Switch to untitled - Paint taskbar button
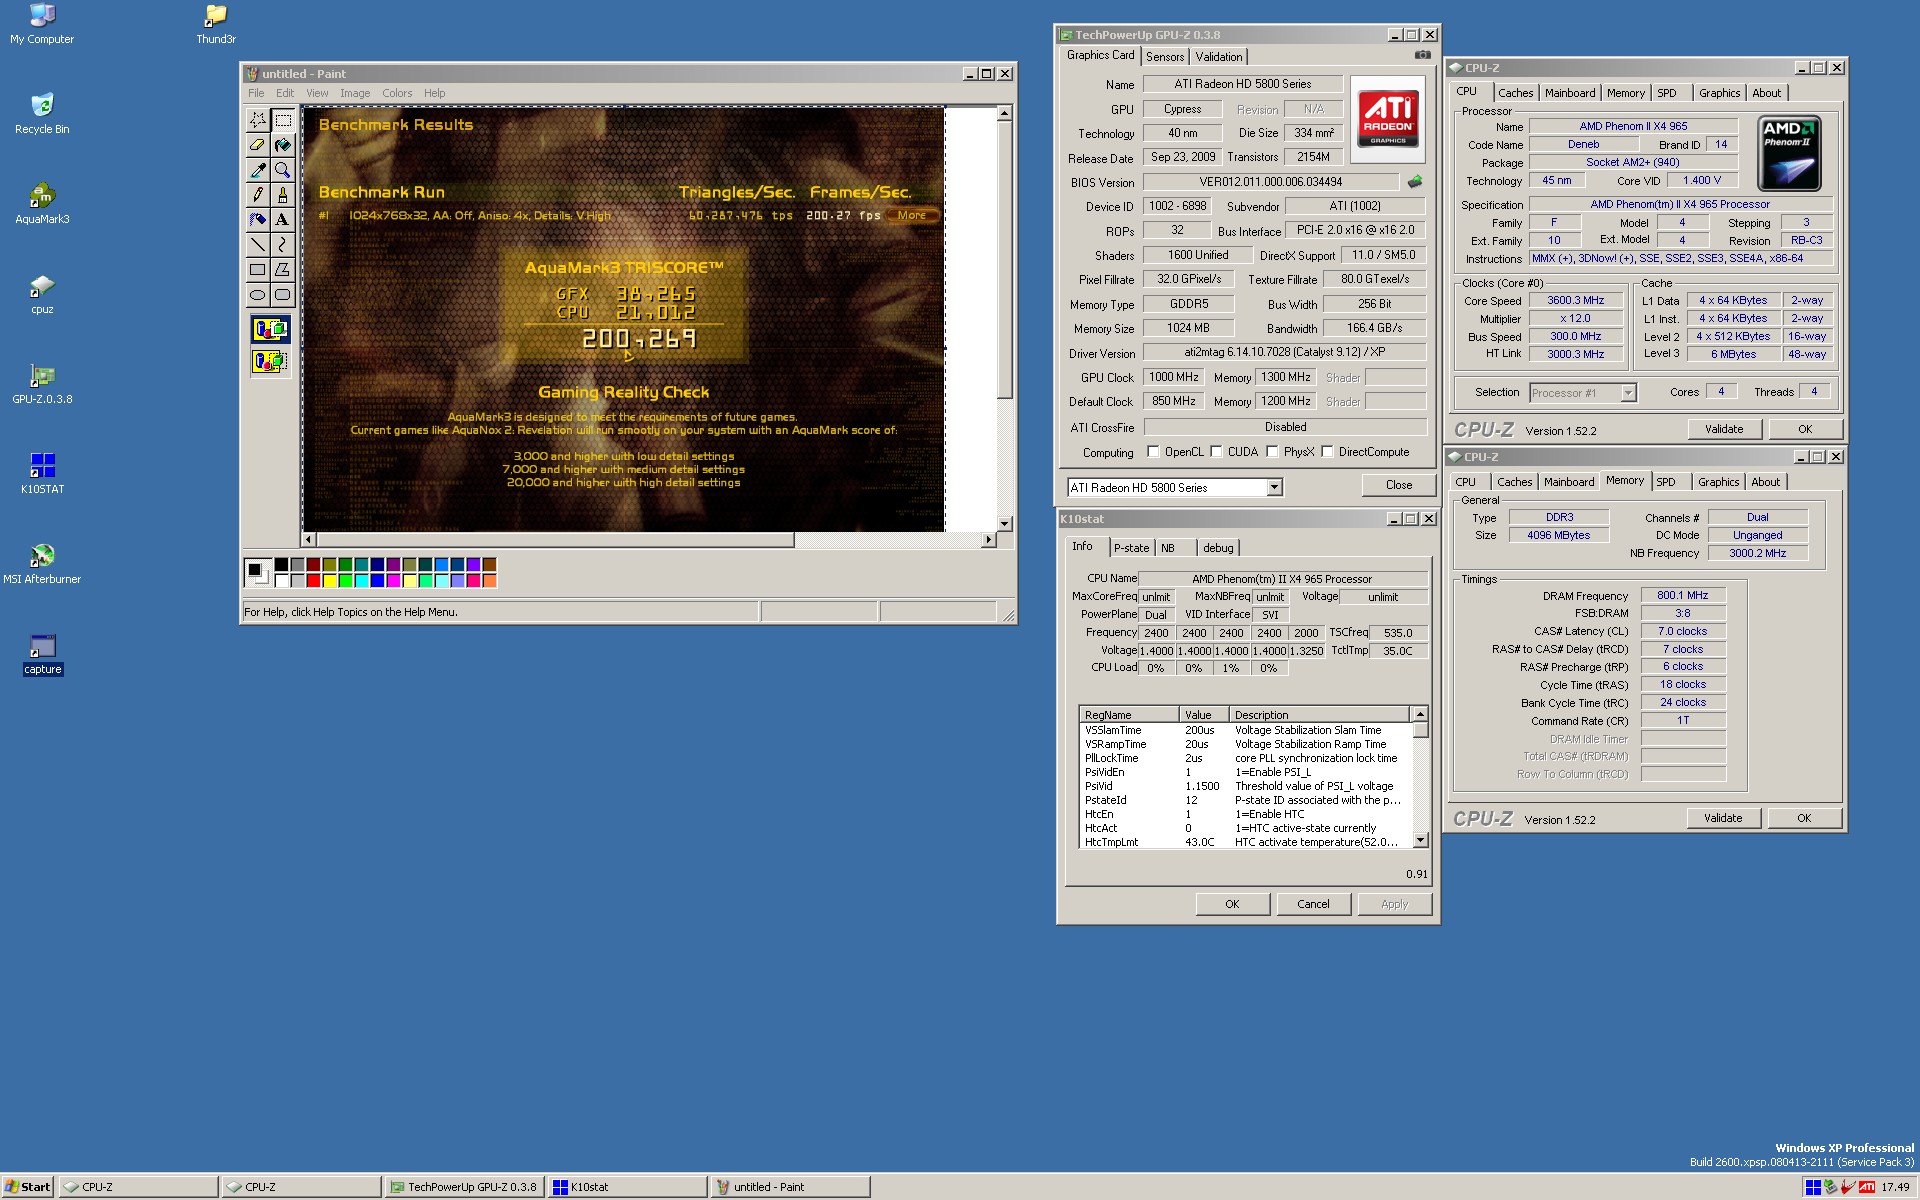This screenshot has width=1920, height=1200. [x=790, y=1187]
